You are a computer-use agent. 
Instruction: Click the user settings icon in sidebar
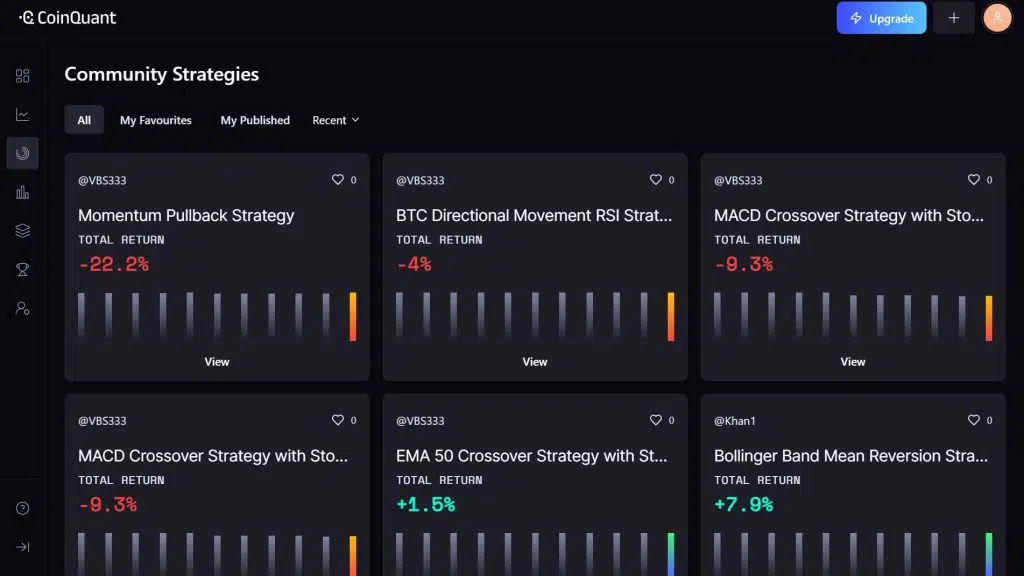tap(22, 309)
